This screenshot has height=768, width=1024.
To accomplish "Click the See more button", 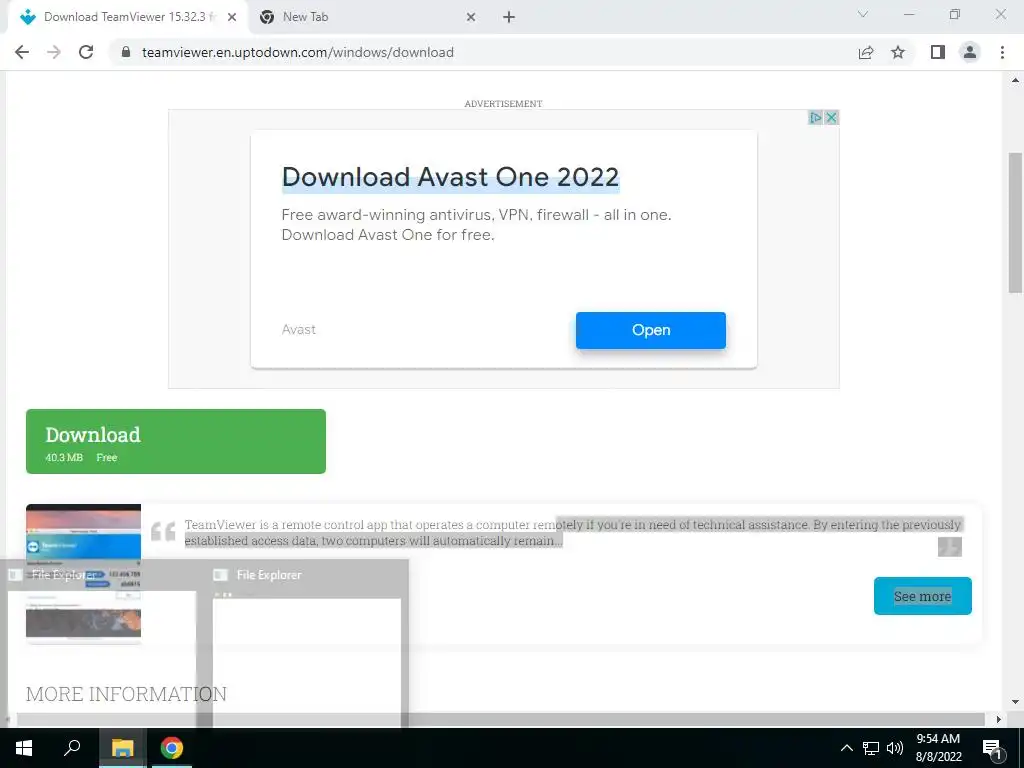I will point(923,596).
